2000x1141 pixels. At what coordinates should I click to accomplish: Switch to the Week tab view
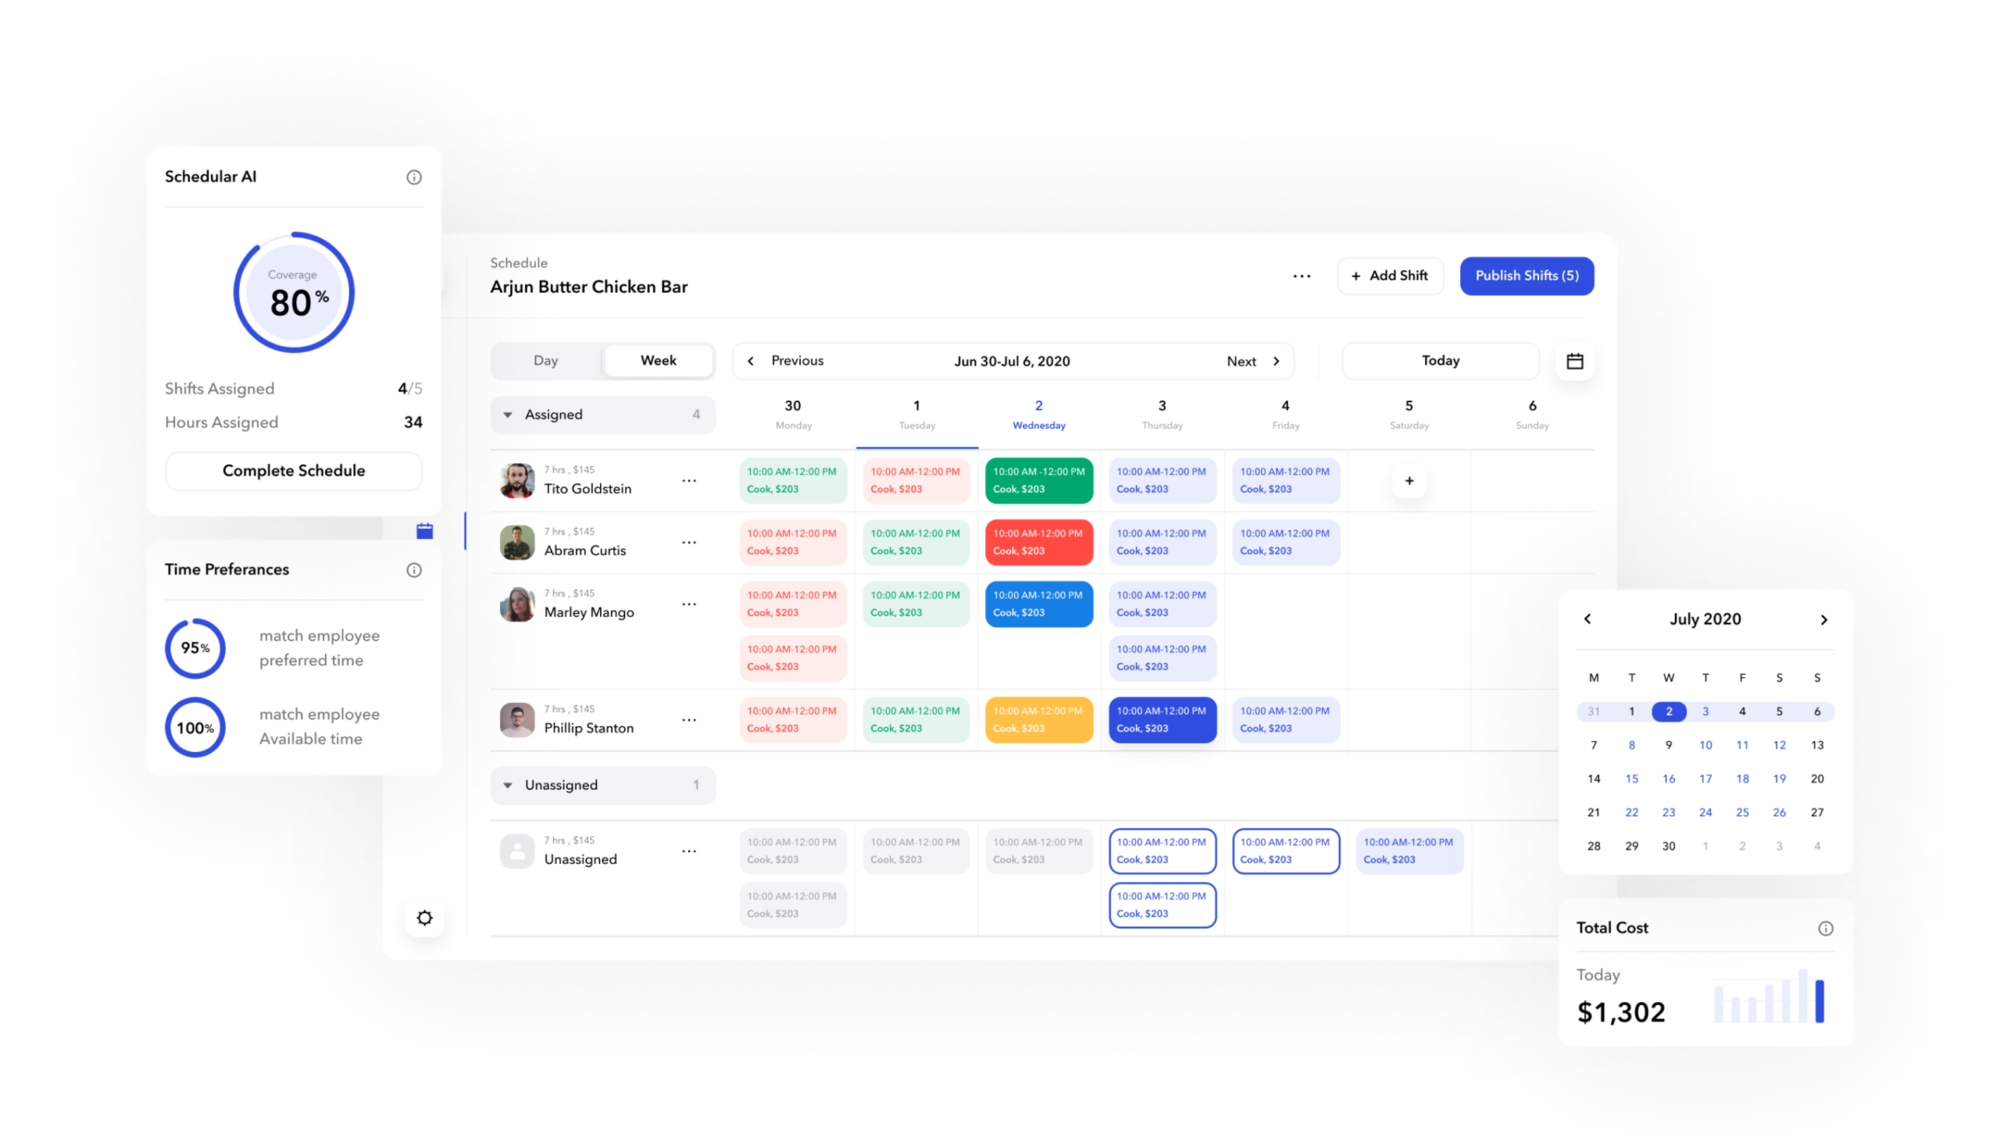click(657, 361)
